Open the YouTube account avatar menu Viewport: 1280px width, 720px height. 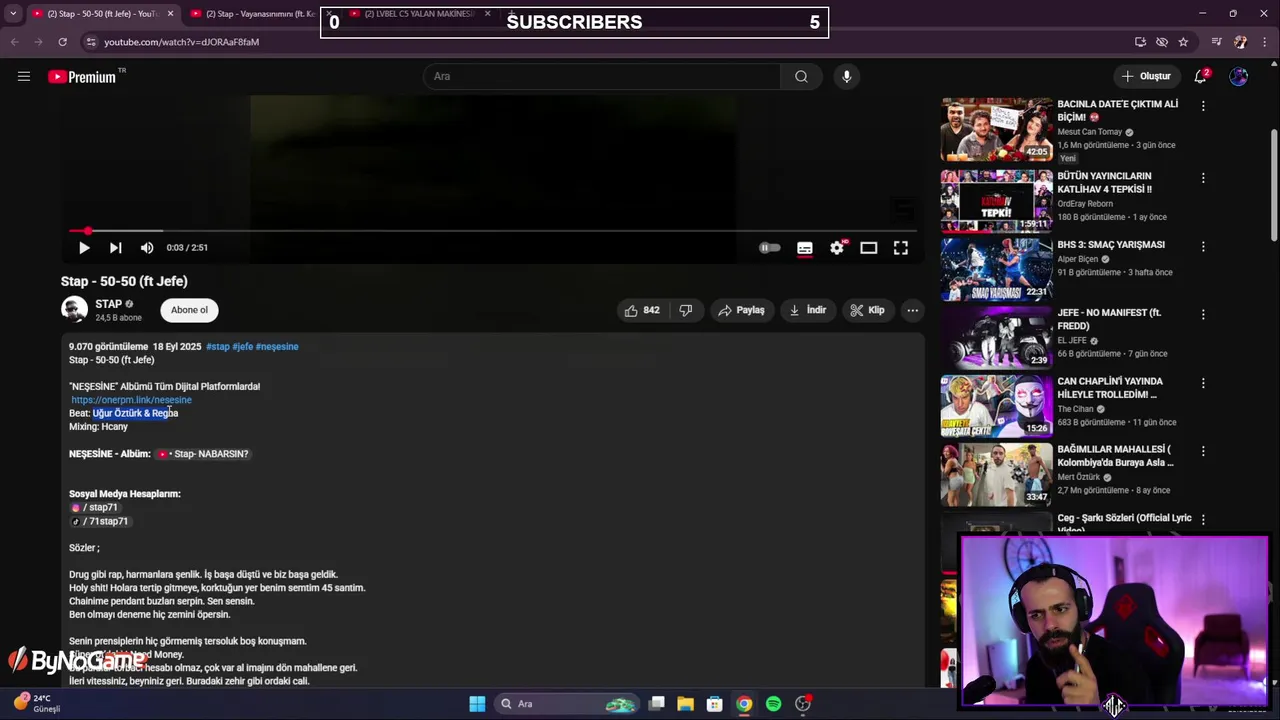coord(1239,77)
